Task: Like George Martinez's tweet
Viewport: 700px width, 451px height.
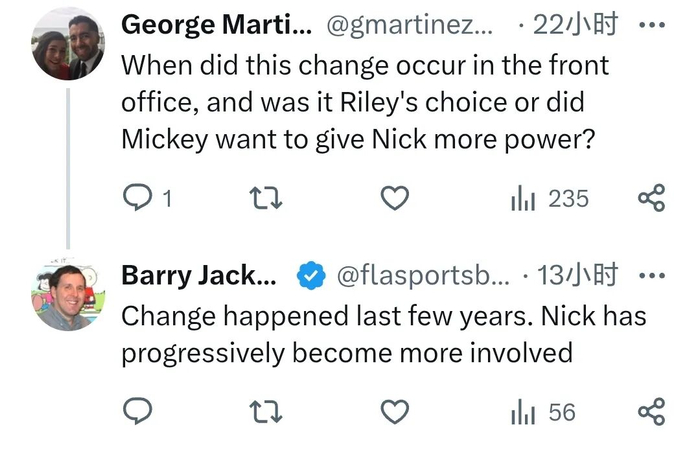Action: (x=396, y=199)
